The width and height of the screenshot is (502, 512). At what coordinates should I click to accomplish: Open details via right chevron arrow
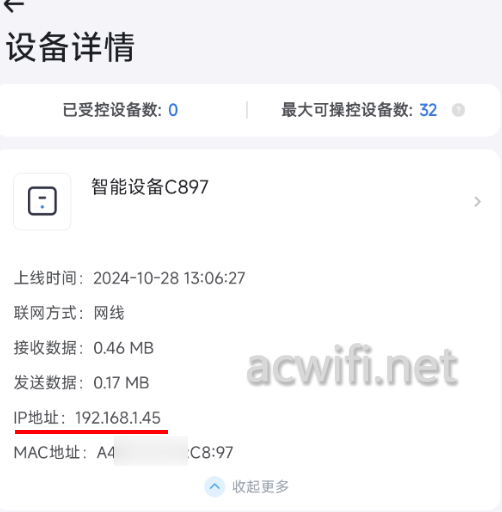(477, 202)
